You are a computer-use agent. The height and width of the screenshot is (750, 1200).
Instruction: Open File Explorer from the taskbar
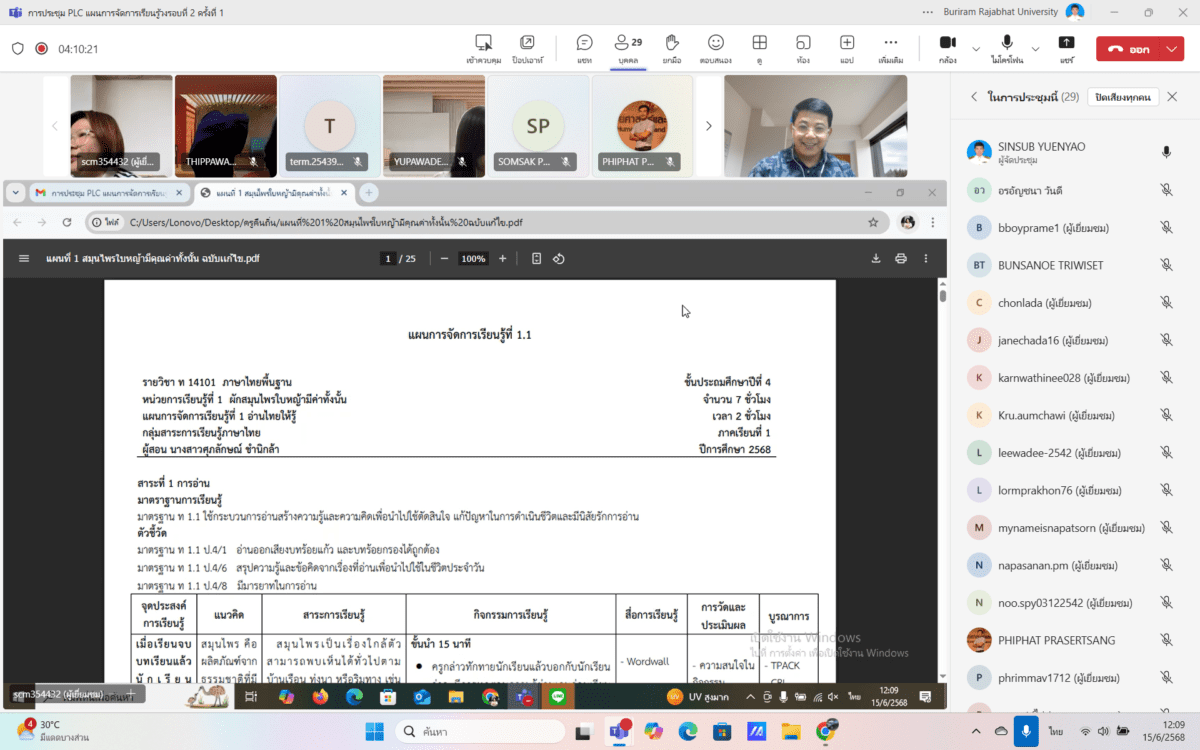(x=791, y=731)
